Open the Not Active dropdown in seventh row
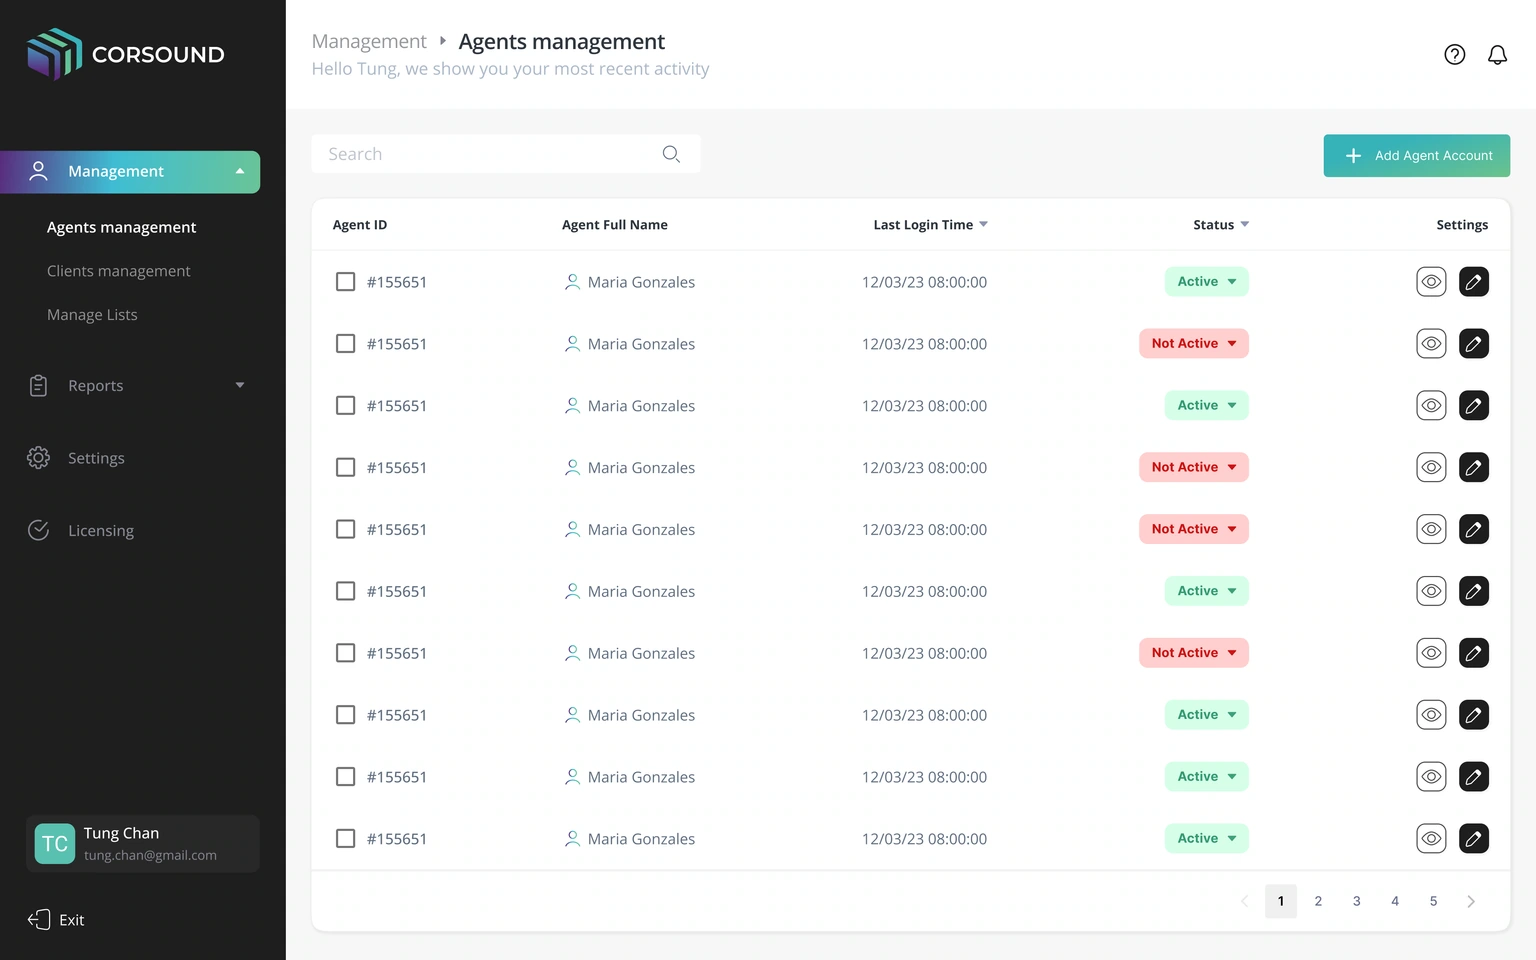The width and height of the screenshot is (1536, 960). tap(1194, 653)
